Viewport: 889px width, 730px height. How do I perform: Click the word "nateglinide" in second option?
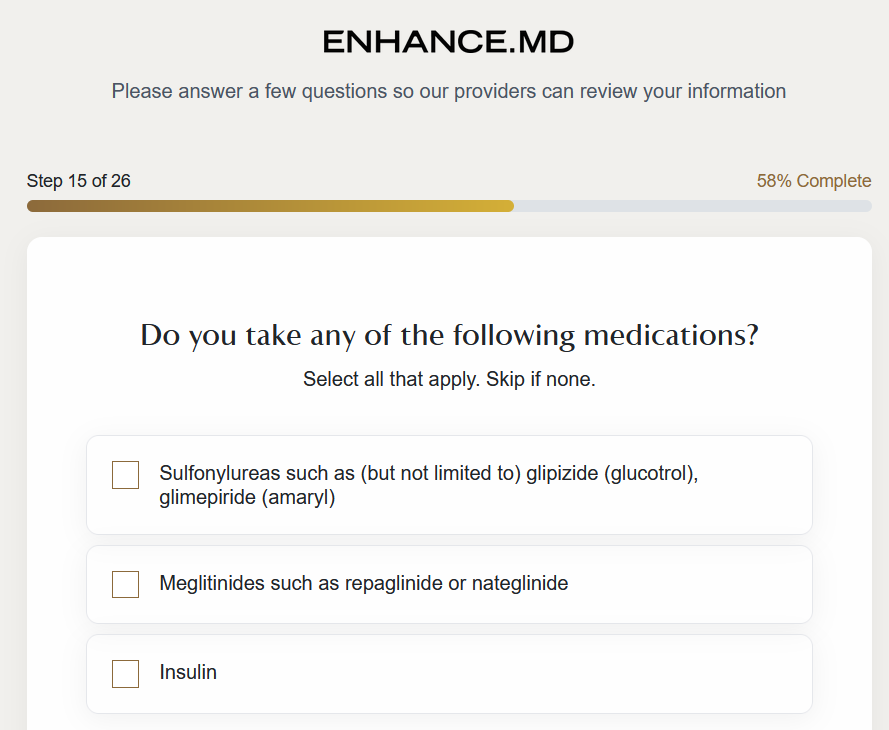(x=520, y=583)
